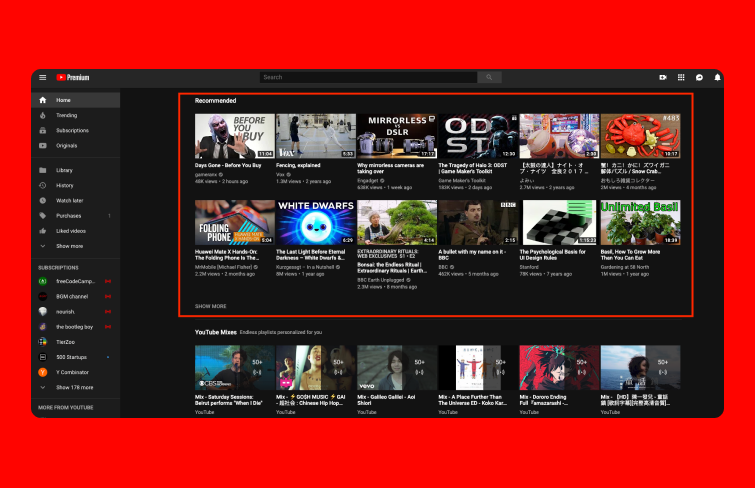Open the checkerboard UI design thumbnail
This screenshot has width=755, height=488.
click(x=560, y=223)
